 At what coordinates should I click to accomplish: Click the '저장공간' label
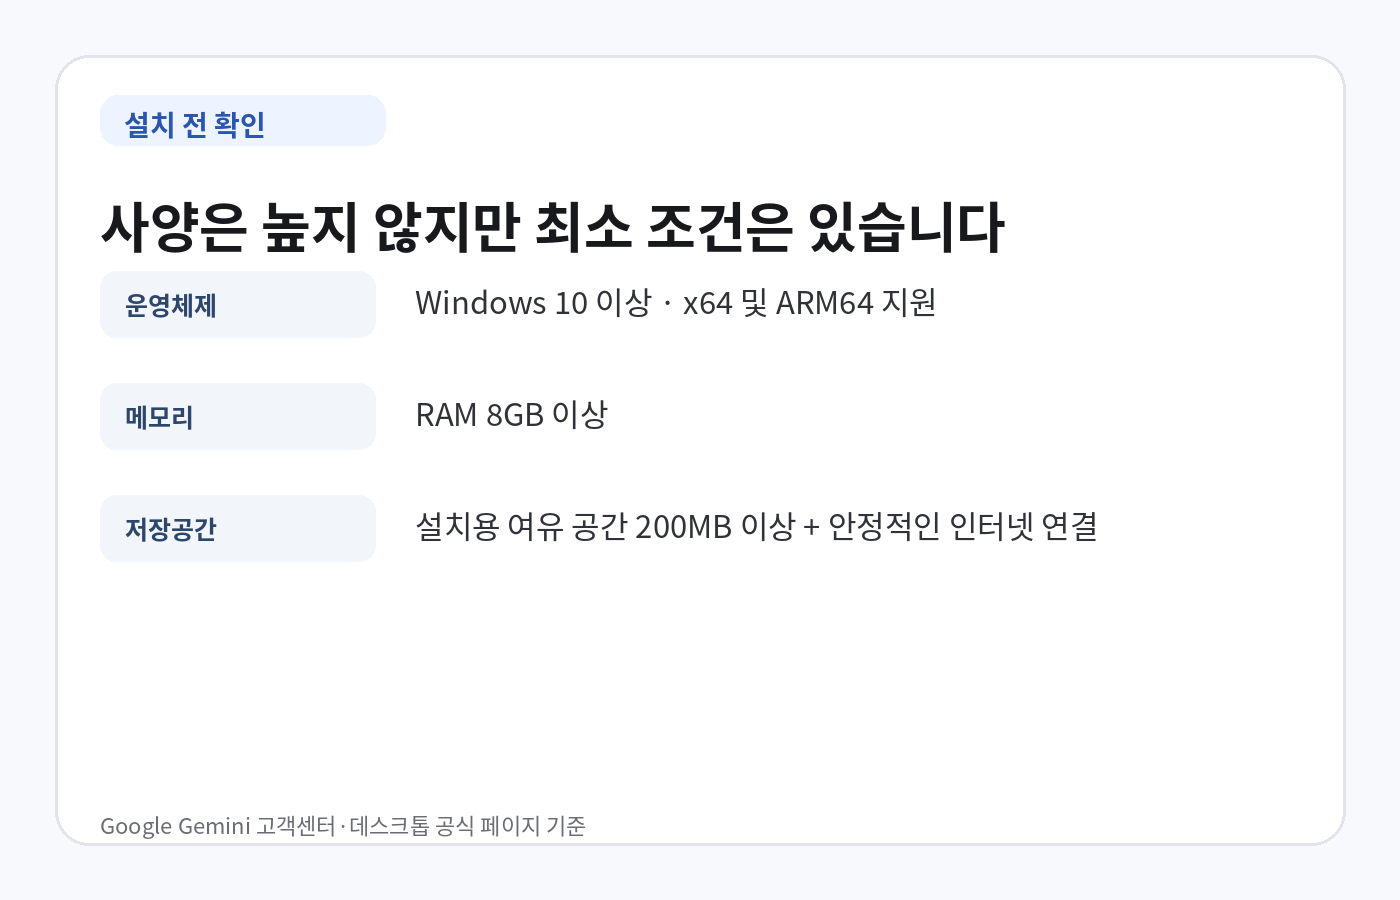(238, 529)
